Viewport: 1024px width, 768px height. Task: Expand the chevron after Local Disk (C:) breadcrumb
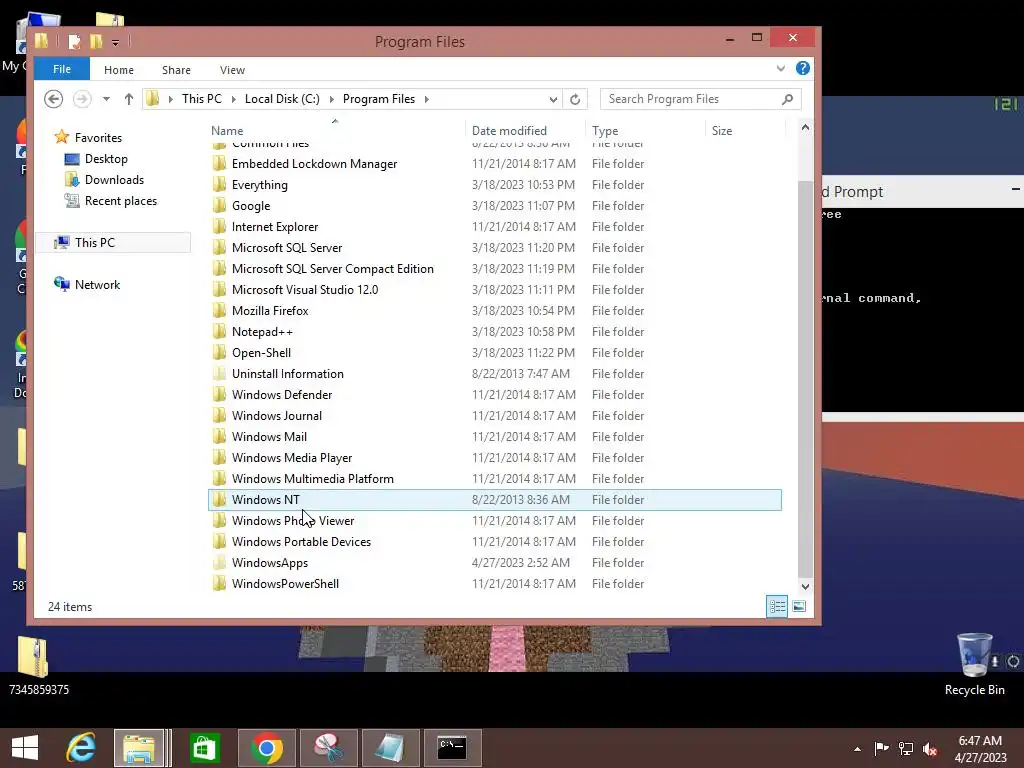(331, 99)
